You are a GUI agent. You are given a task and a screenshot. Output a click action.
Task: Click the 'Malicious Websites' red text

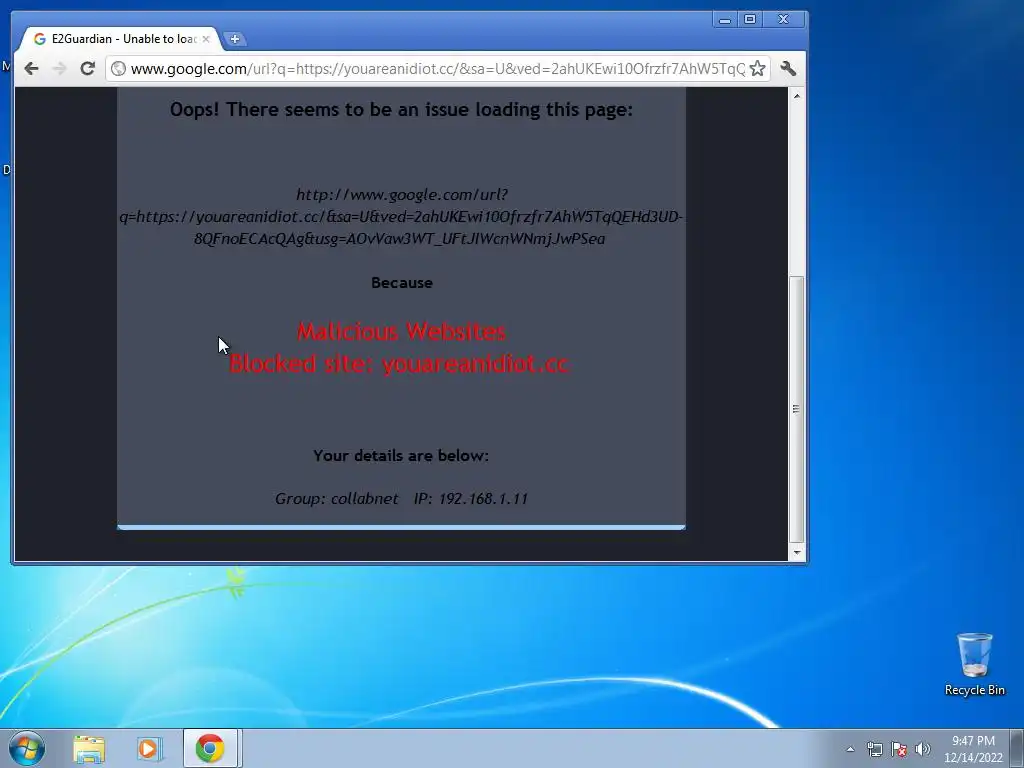(401, 332)
